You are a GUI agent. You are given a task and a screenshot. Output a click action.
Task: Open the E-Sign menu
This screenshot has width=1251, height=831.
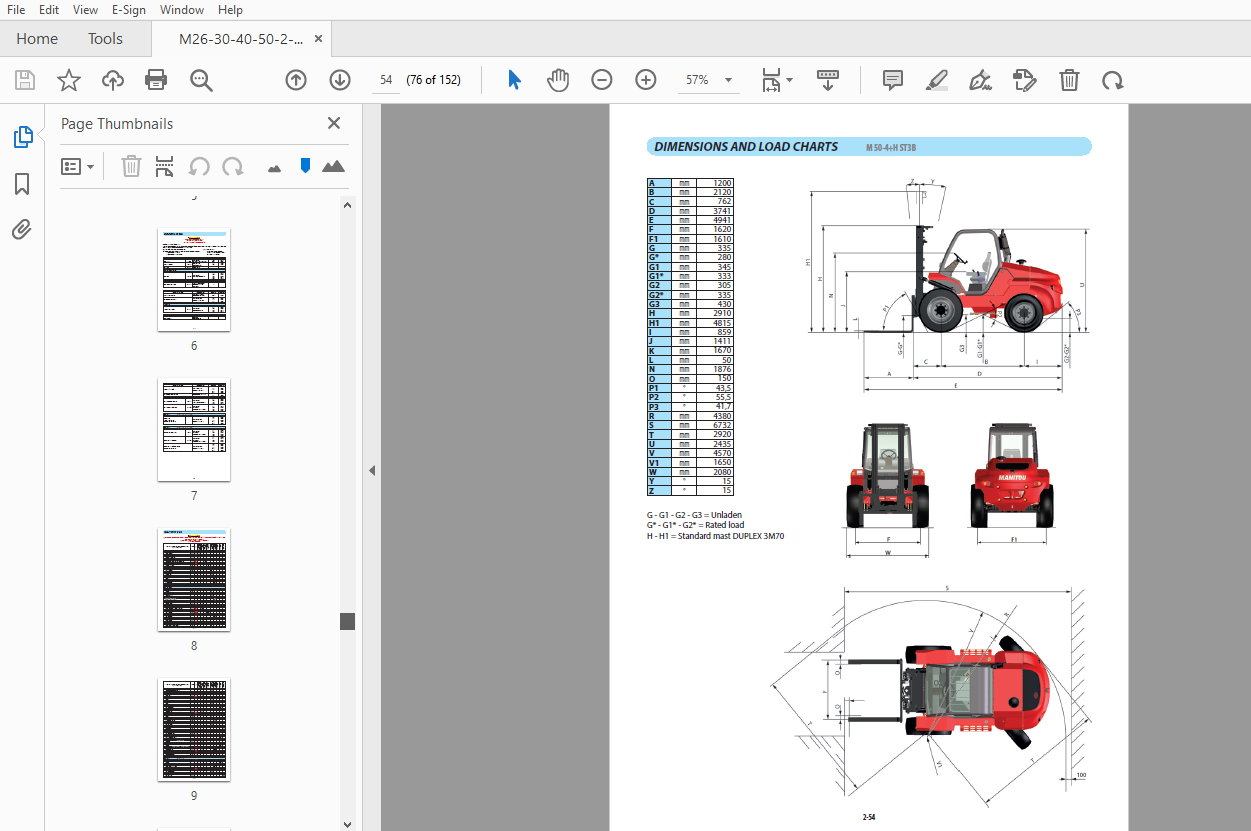point(129,10)
